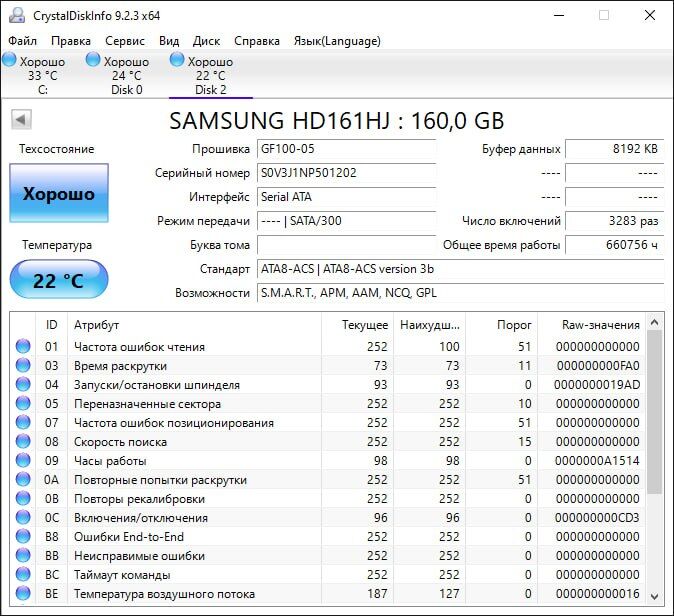Open the Язык(Language) menu
Viewport: 674px width, 616px height.
tap(336, 41)
